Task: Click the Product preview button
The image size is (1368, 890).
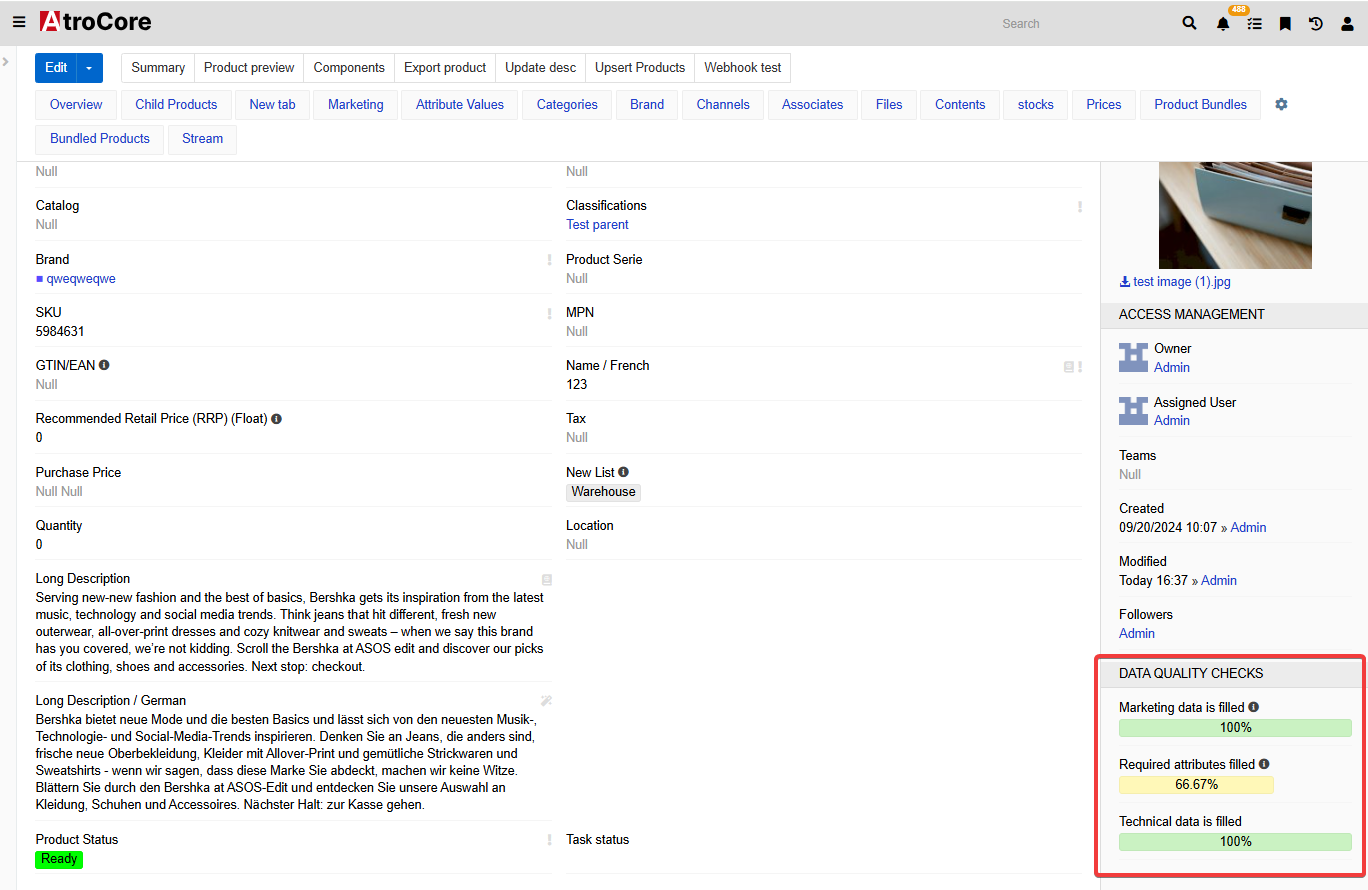Action: pyautogui.click(x=249, y=68)
